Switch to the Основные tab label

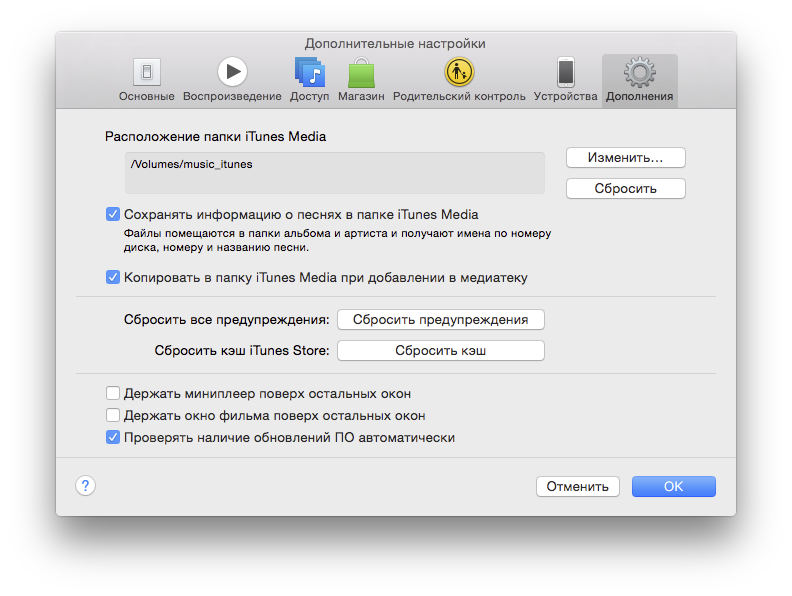146,96
